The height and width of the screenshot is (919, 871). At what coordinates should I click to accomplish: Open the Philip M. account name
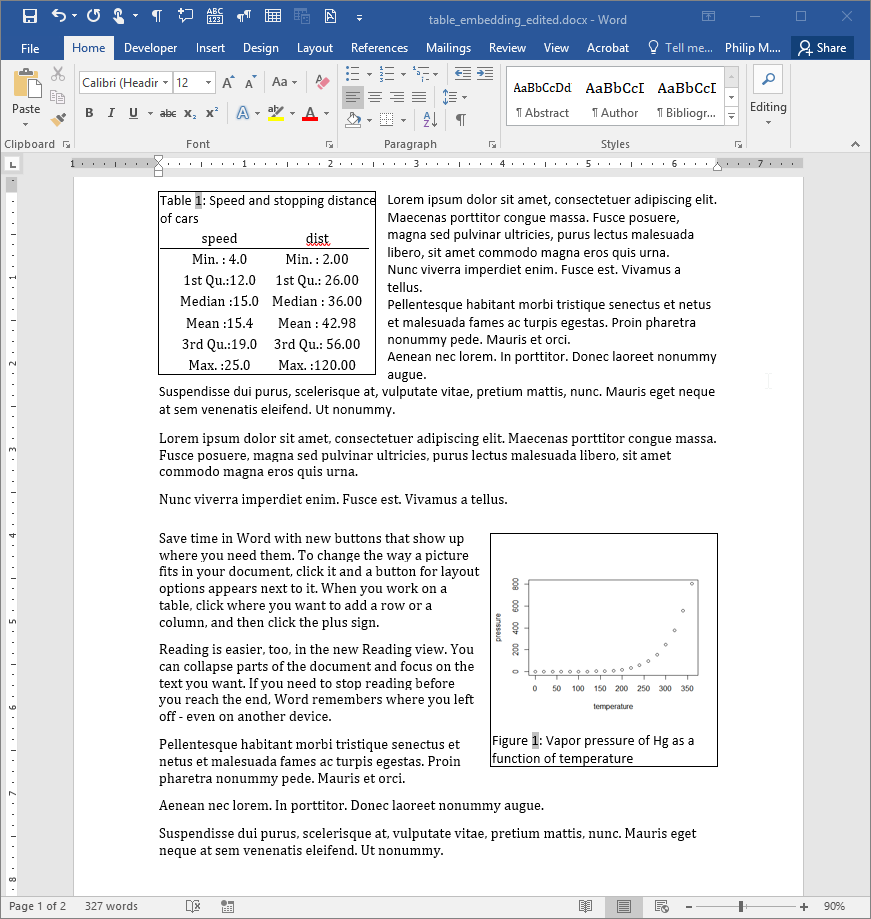coord(753,48)
